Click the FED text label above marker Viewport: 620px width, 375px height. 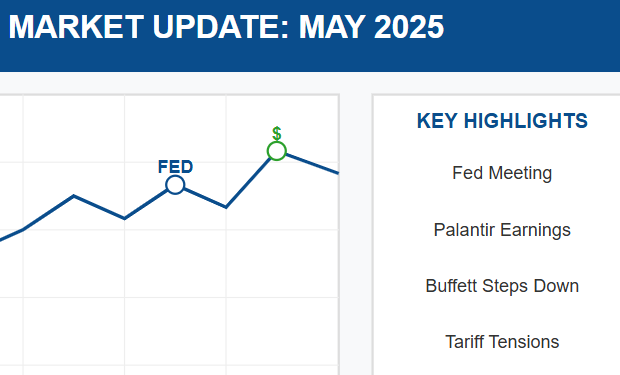coord(175,167)
